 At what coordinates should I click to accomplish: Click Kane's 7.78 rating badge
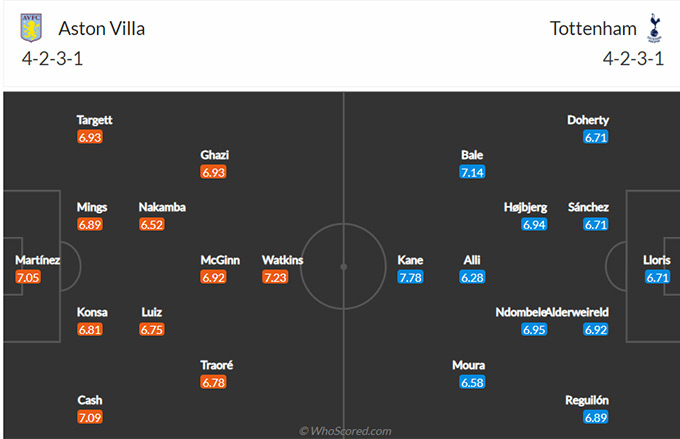(410, 277)
